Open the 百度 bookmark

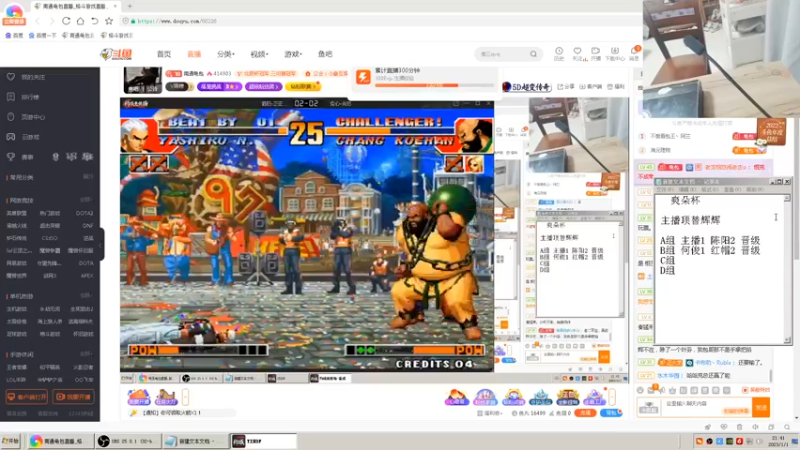pyautogui.click(x=14, y=35)
